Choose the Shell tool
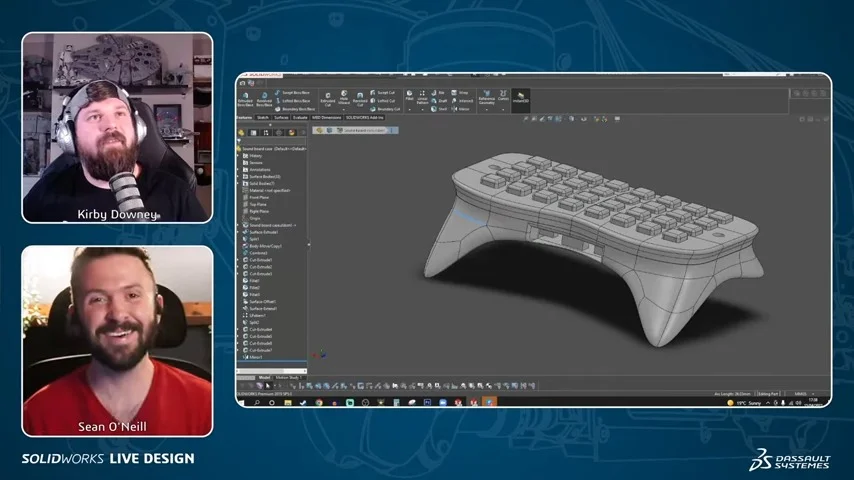The height and width of the screenshot is (480, 854). click(439, 109)
